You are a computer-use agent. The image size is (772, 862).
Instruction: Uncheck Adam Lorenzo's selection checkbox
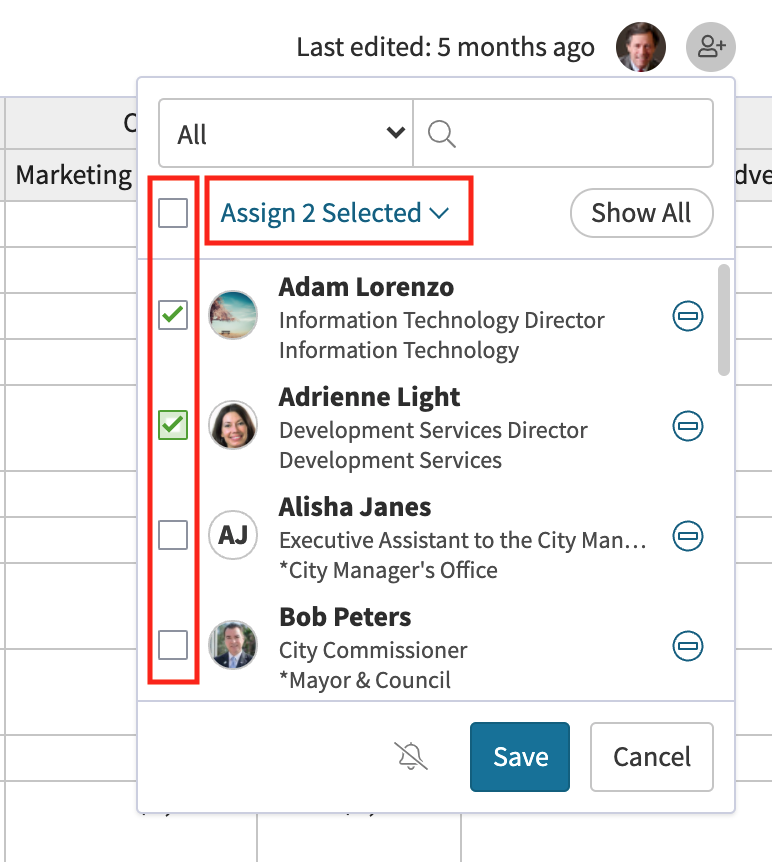point(172,315)
